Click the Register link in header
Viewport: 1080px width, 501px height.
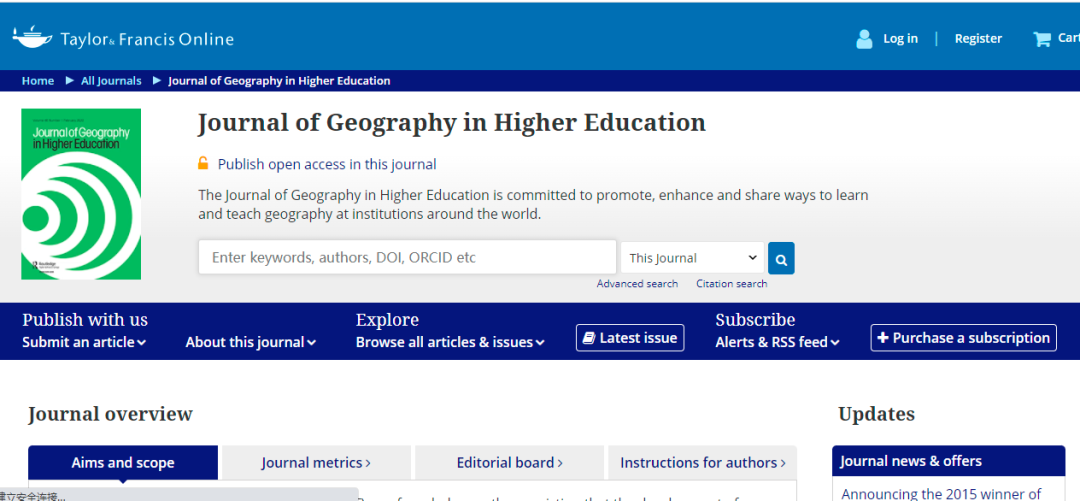click(978, 39)
